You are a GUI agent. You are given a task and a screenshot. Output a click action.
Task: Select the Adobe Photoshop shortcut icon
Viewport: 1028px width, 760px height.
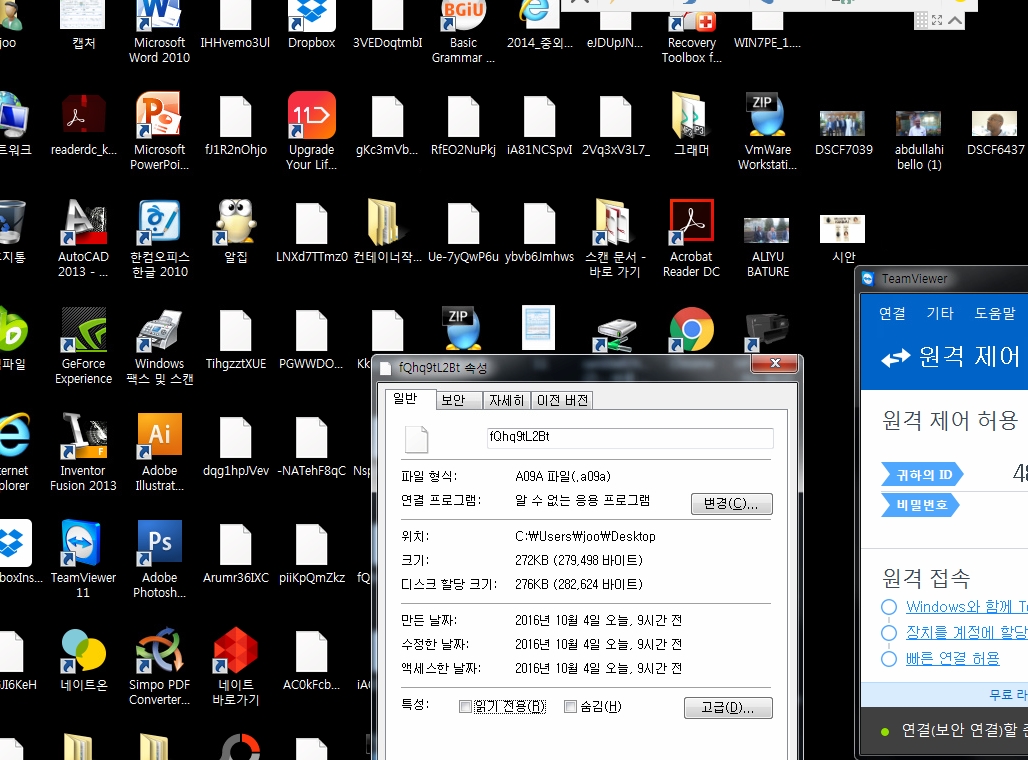159,544
